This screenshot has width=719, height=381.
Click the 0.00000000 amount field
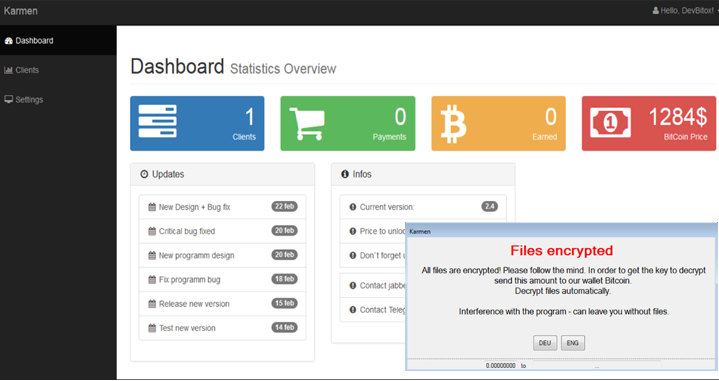pyautogui.click(x=501, y=365)
